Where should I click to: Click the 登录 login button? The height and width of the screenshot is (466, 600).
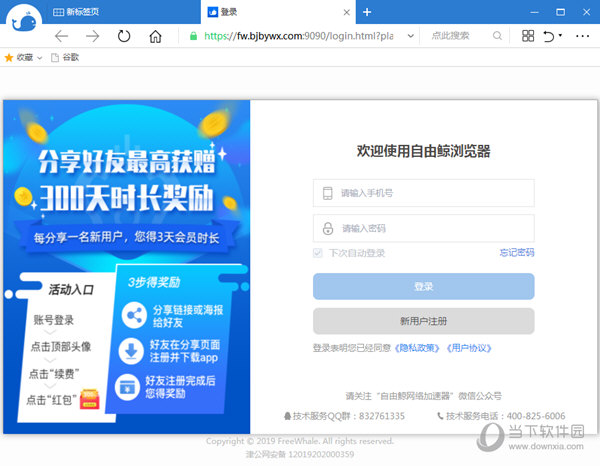(x=423, y=287)
